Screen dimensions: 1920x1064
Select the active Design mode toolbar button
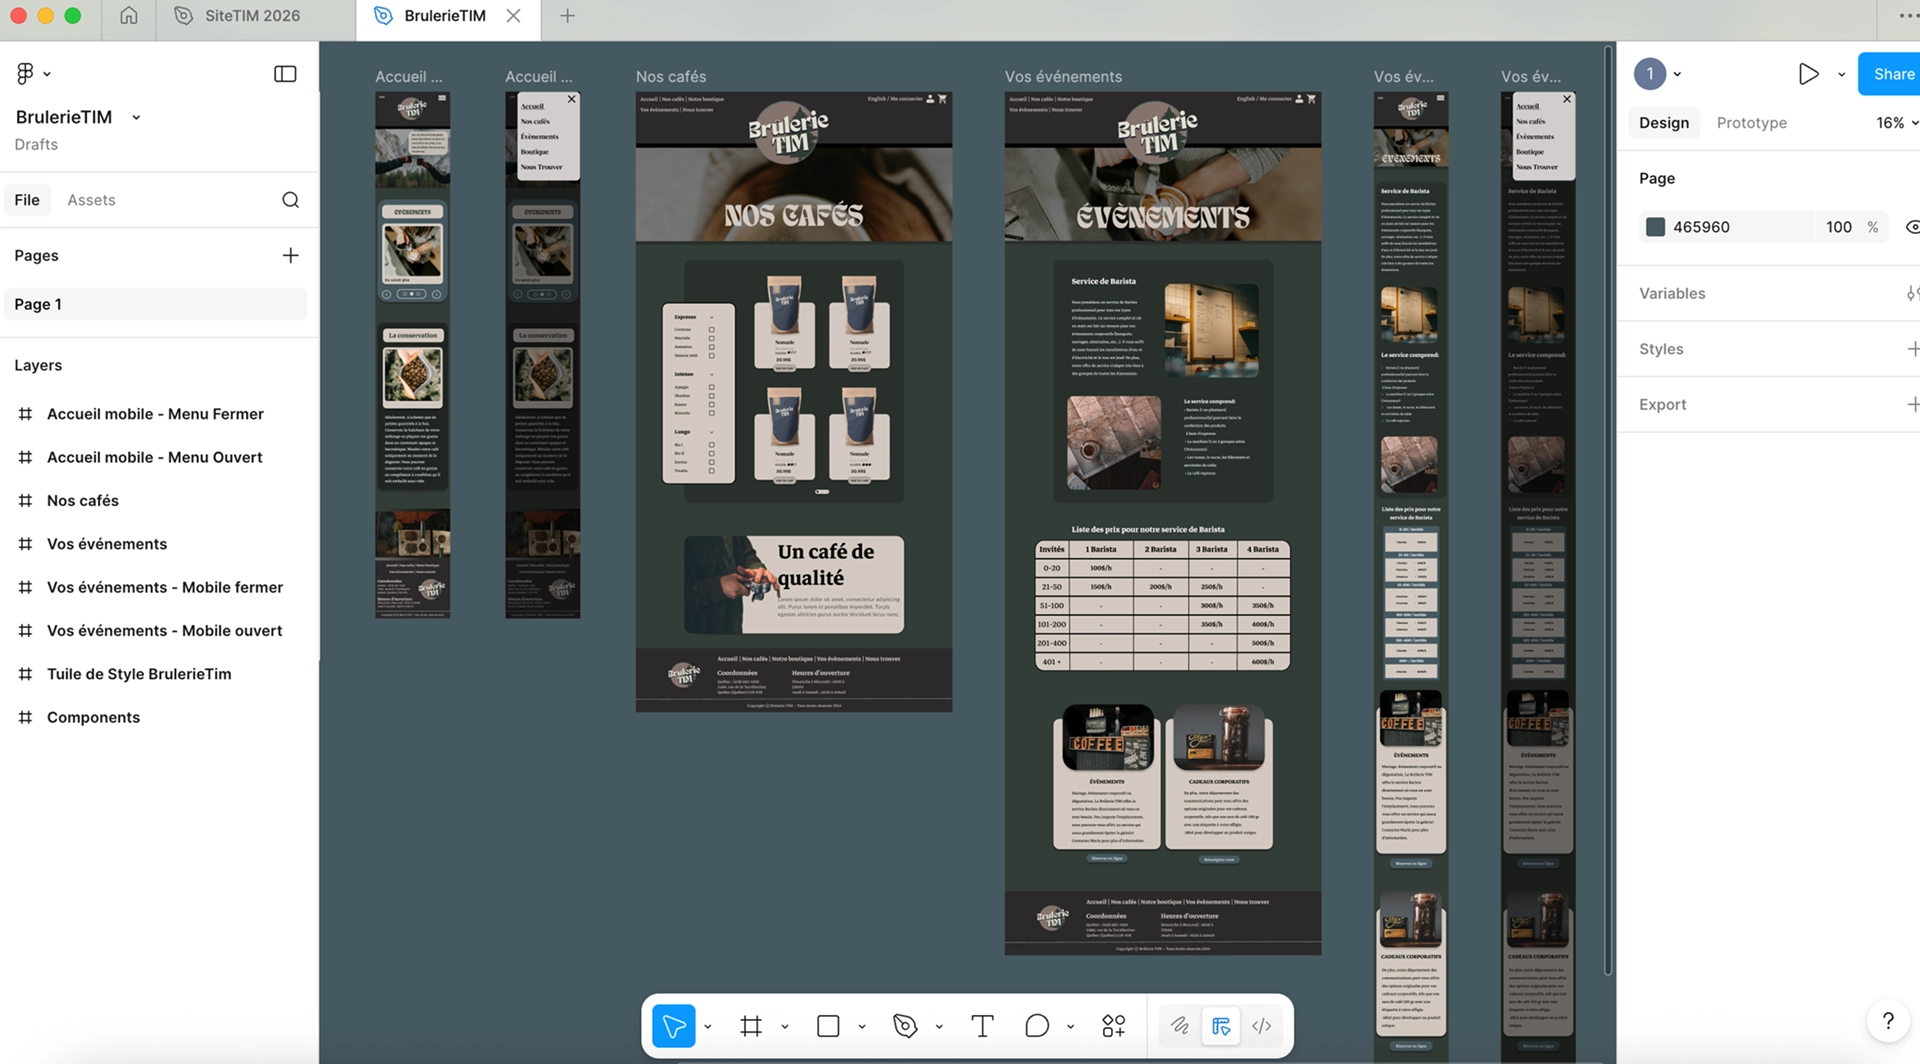[x=1221, y=1026]
